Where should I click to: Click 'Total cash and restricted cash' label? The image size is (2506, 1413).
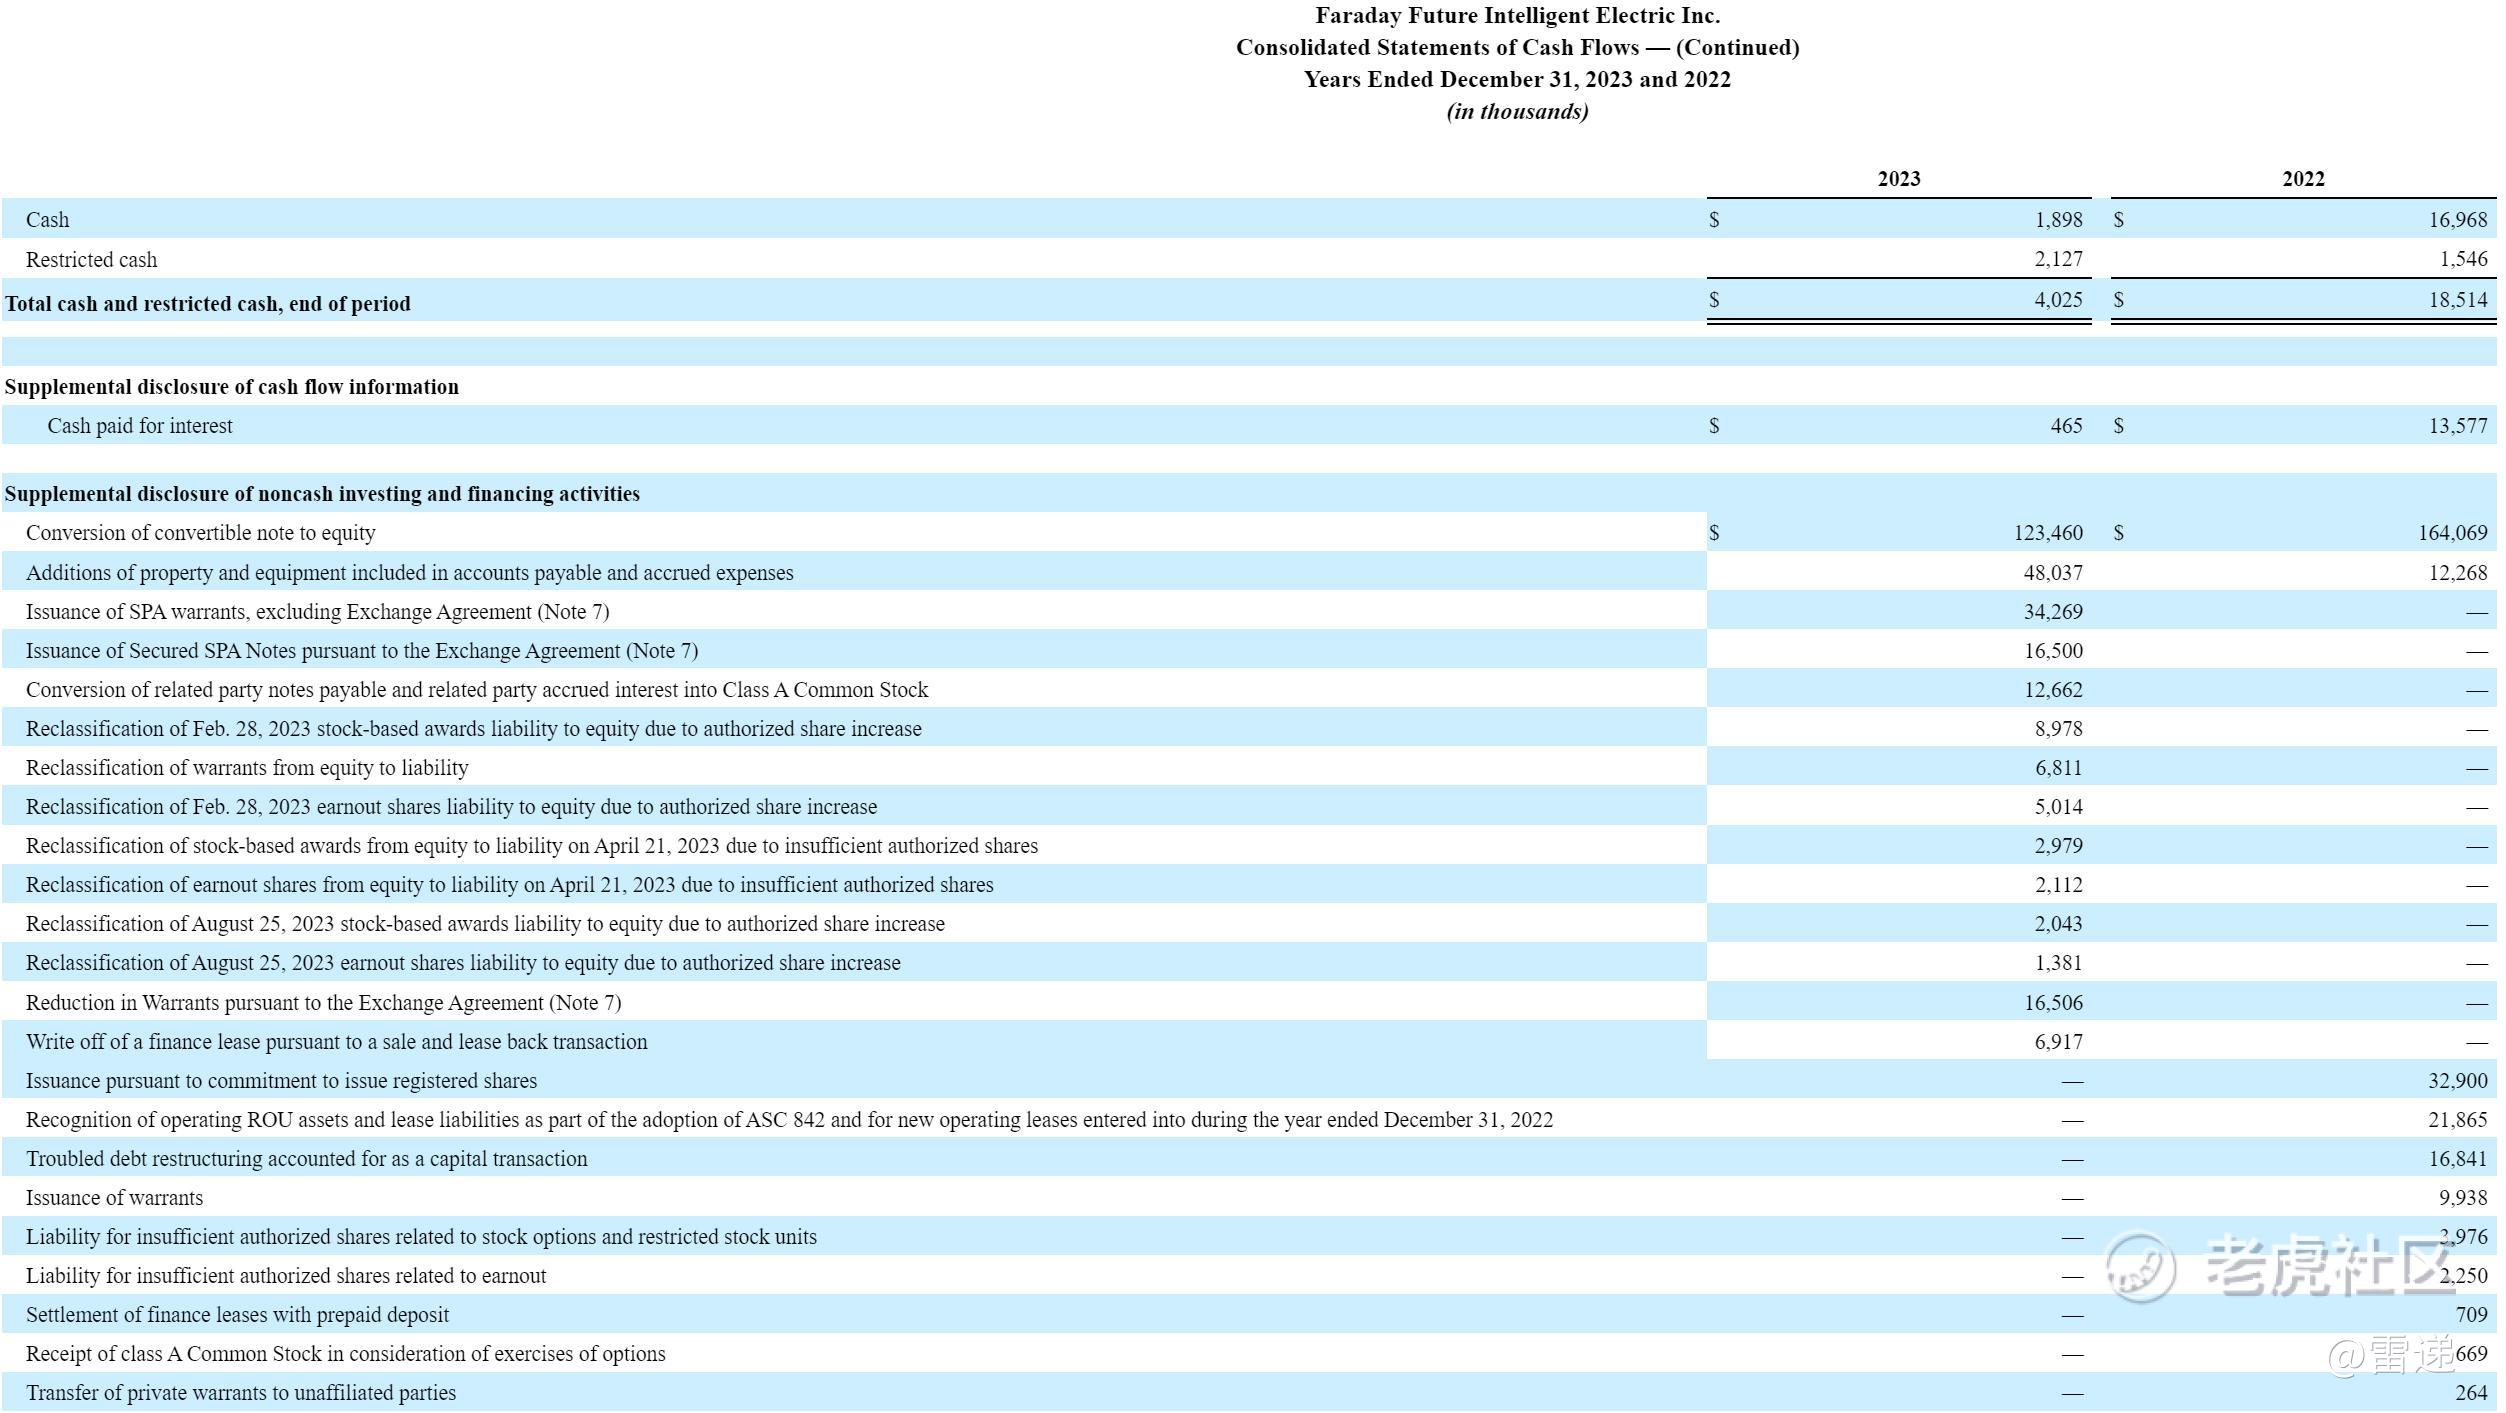[x=208, y=304]
